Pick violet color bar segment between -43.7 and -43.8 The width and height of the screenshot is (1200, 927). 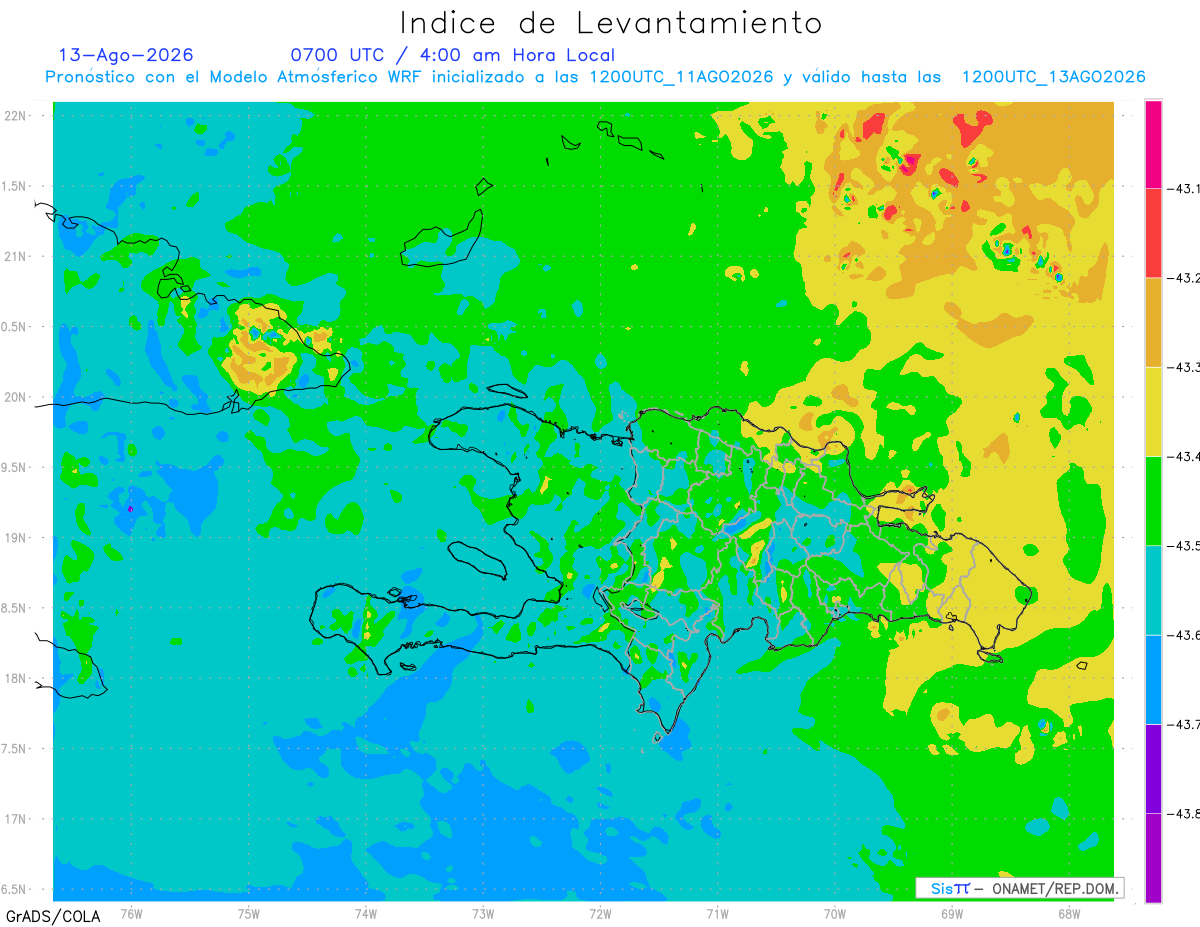tap(1153, 768)
